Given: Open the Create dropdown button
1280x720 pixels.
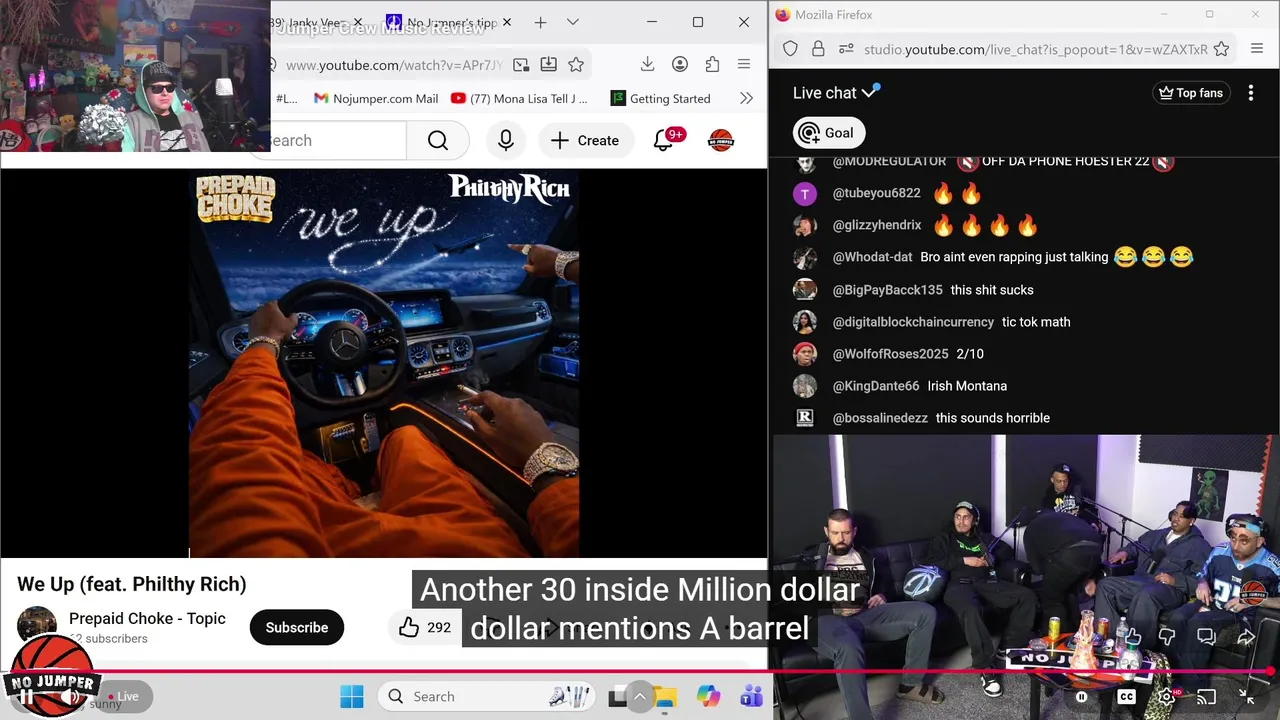Looking at the screenshot, I should point(585,141).
